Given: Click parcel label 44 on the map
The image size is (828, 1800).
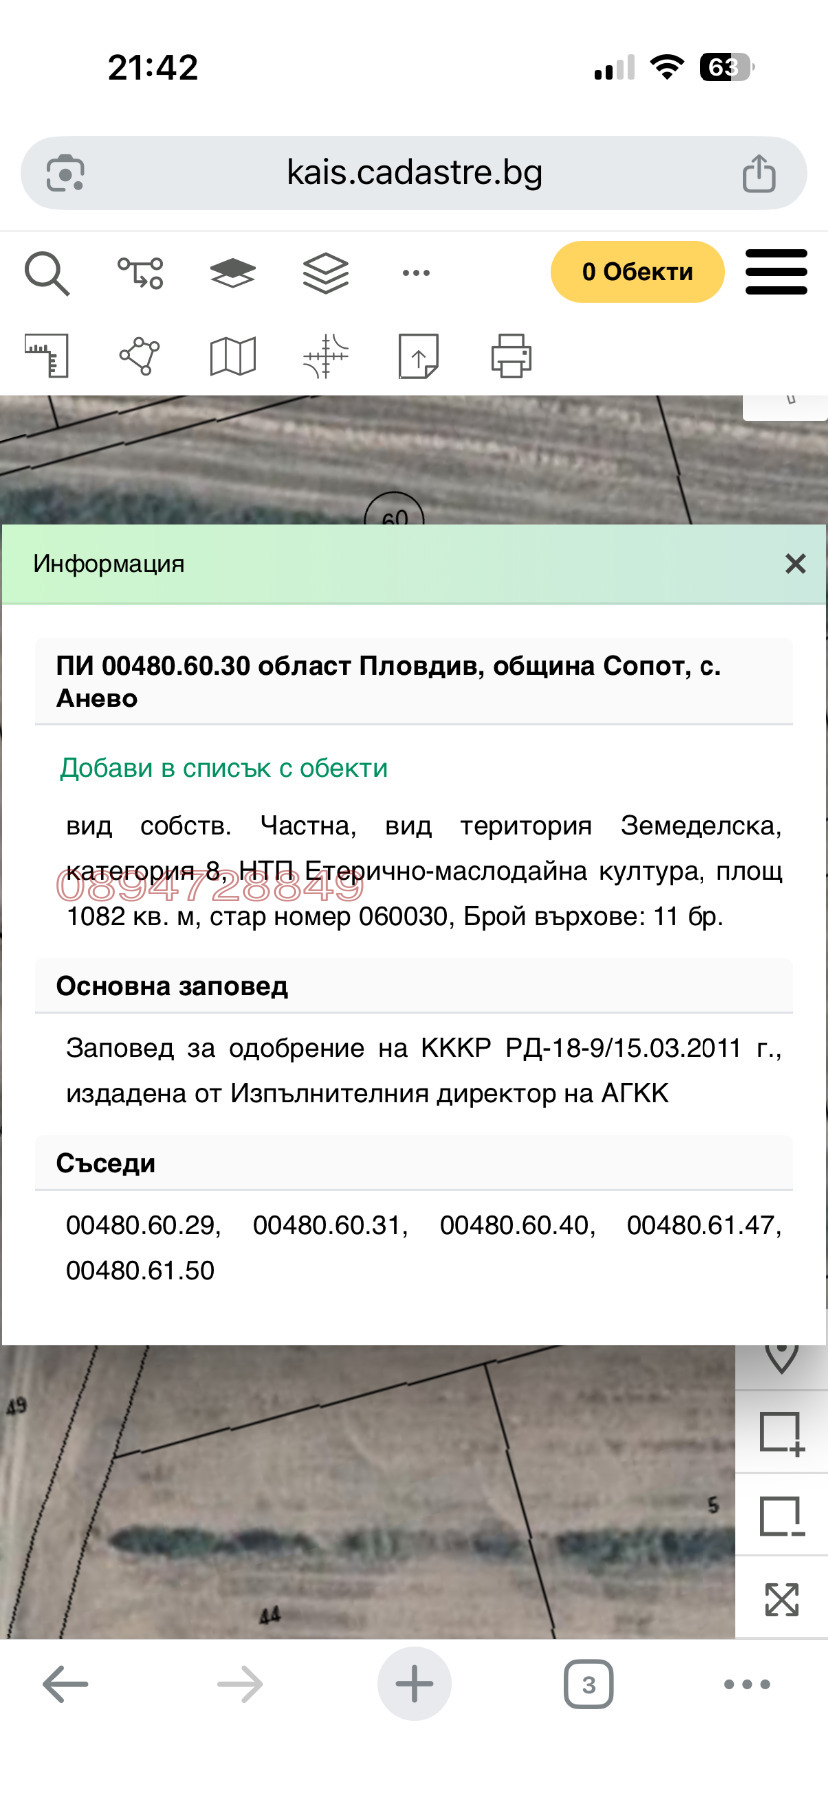Looking at the screenshot, I should pos(270,1615).
